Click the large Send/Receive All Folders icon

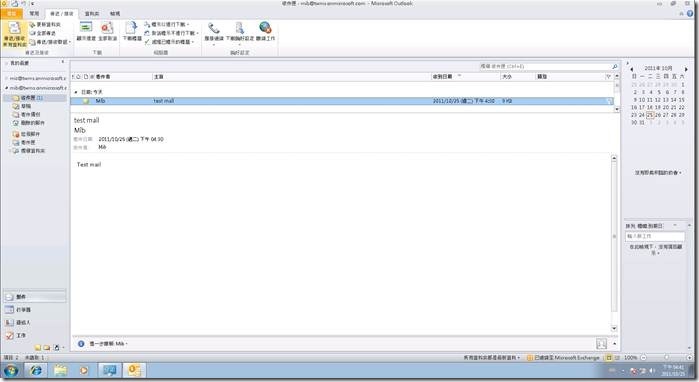click(x=15, y=33)
